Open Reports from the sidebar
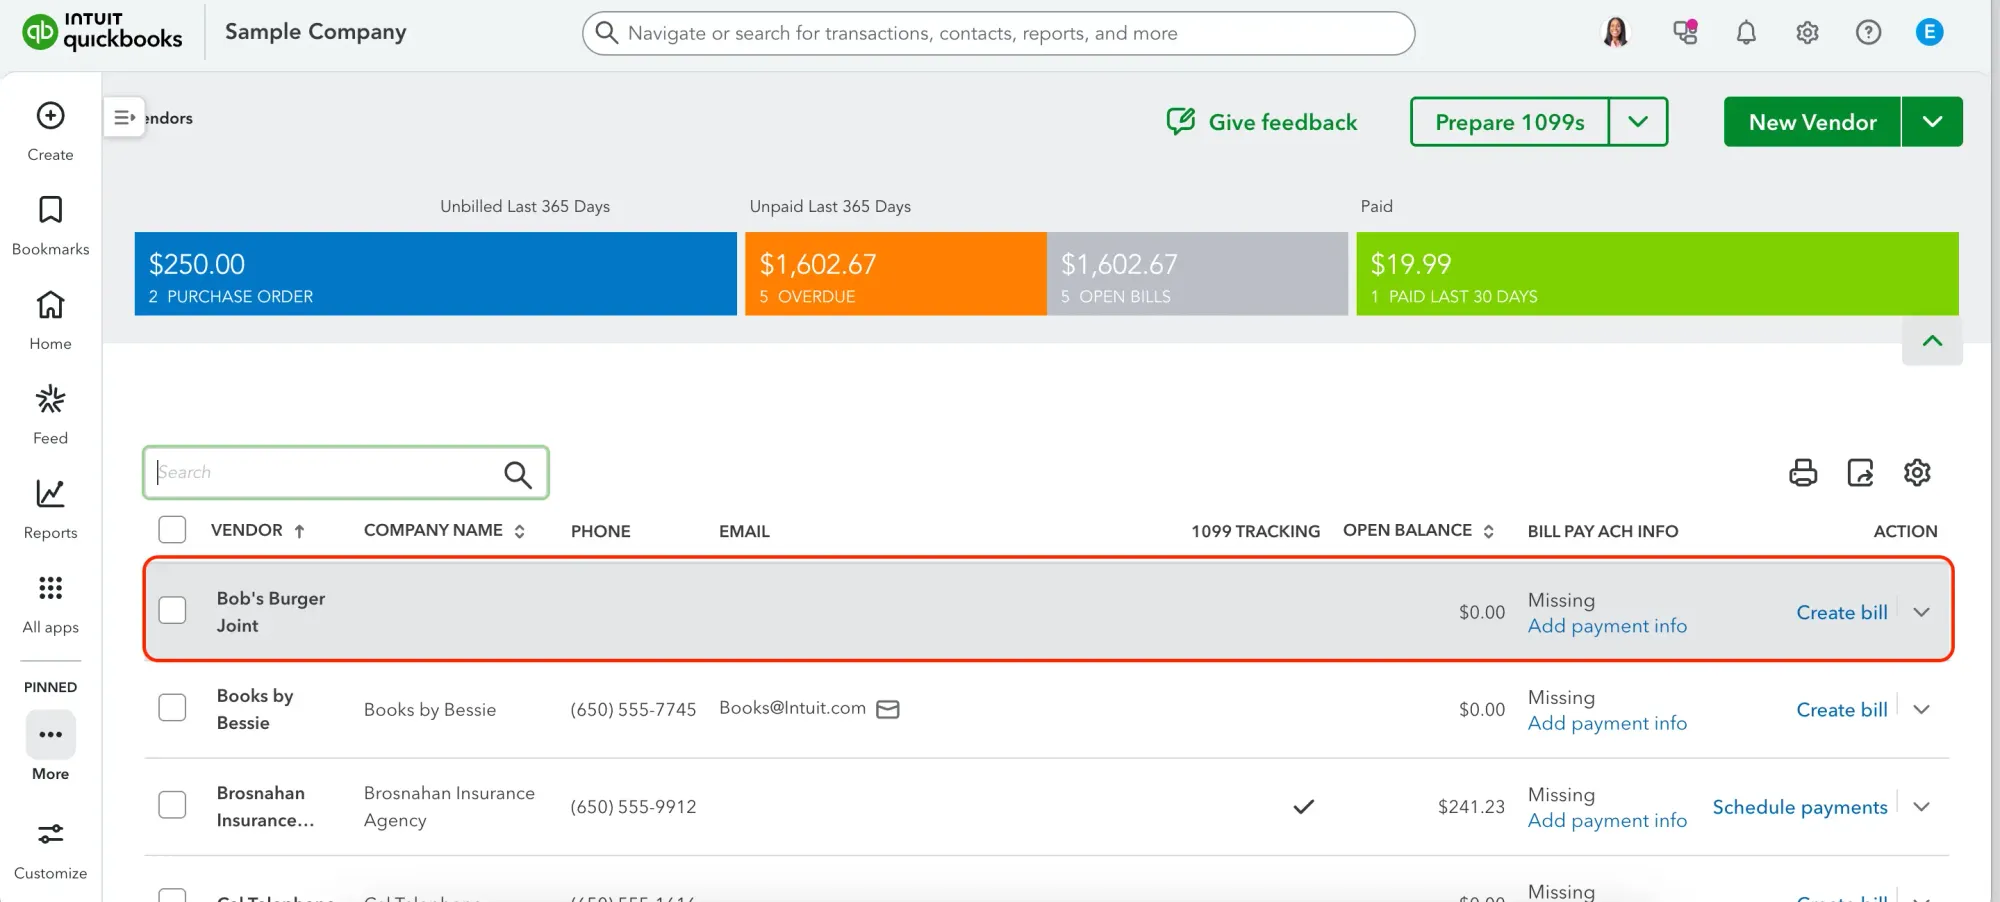This screenshot has width=2000, height=902. tap(50, 494)
